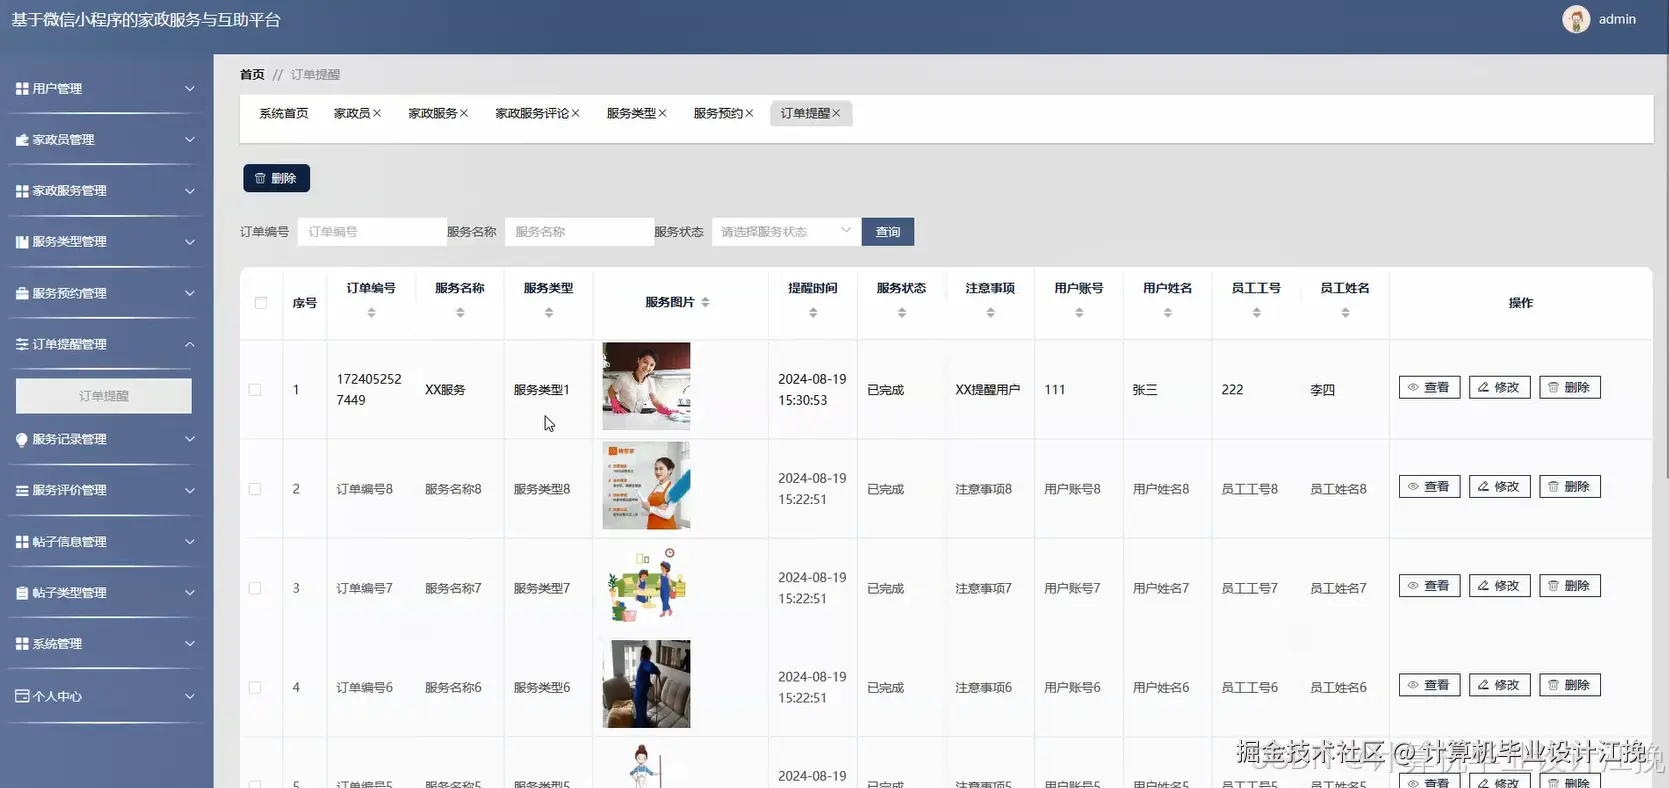Screen dimensions: 1669x788
Task: Collapse the 订单提醒管理 menu chevron
Action: (190, 345)
